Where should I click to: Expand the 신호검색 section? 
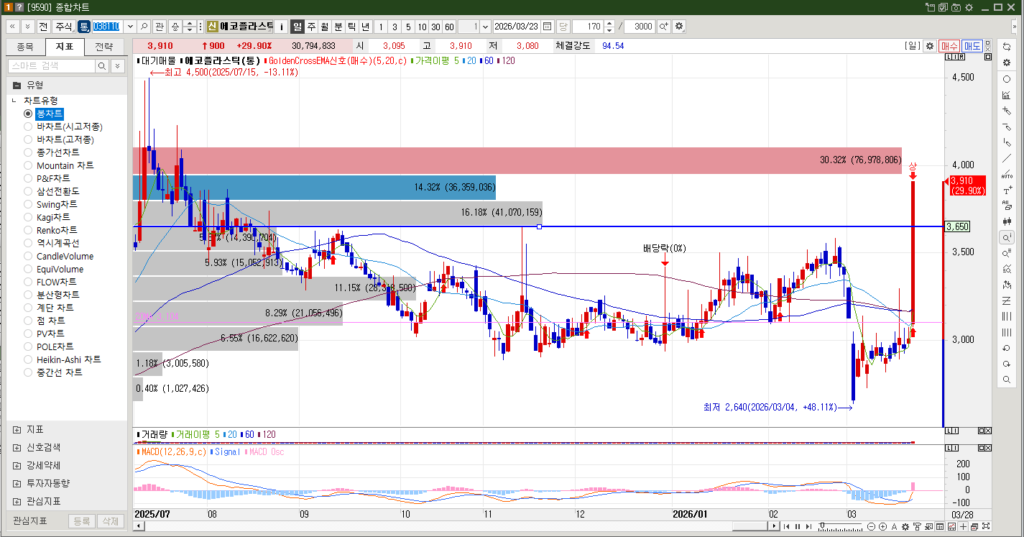(17, 447)
